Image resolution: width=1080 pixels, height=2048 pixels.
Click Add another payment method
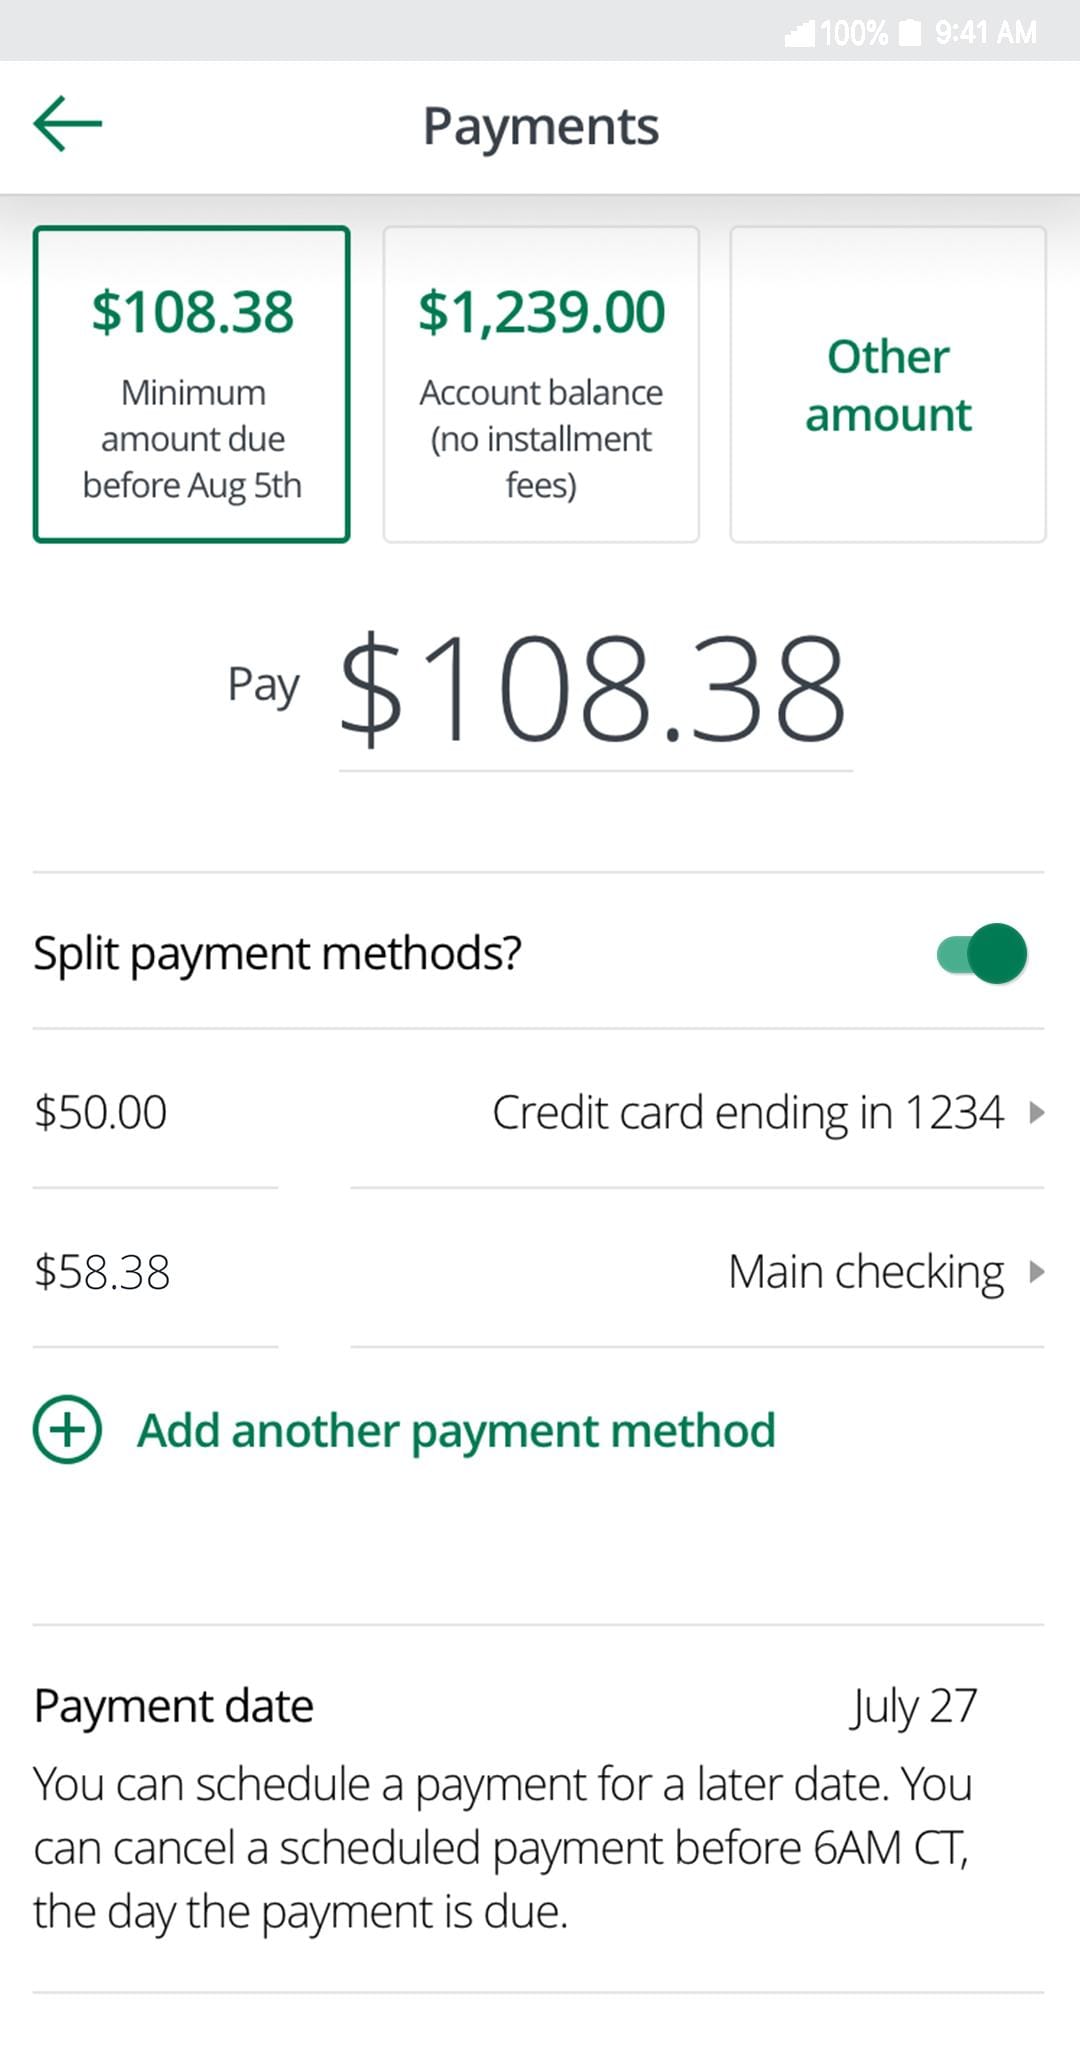pos(455,1430)
